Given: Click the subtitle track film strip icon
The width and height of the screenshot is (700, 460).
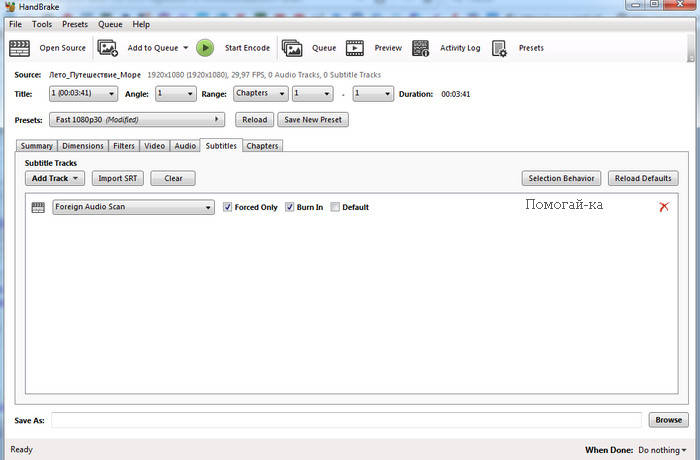Looking at the screenshot, I should point(38,207).
